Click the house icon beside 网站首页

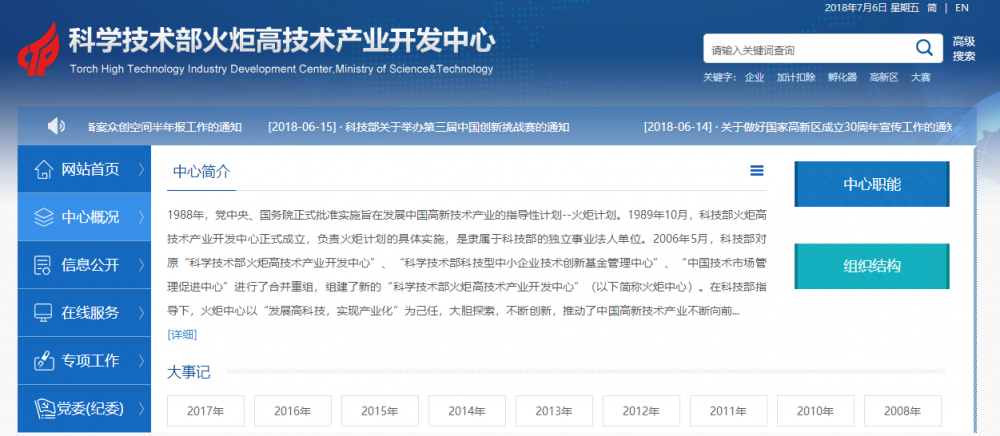point(43,169)
